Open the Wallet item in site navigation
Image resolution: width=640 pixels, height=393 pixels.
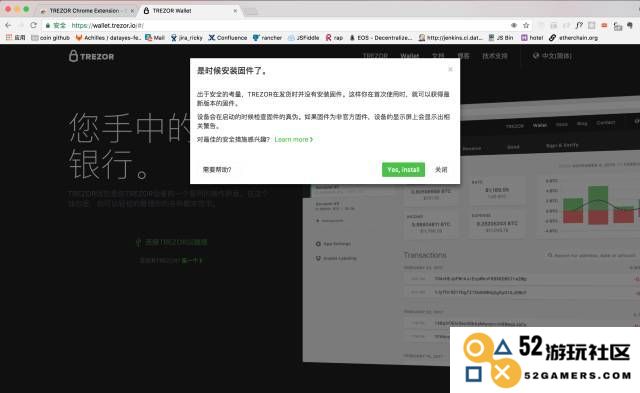click(x=409, y=56)
